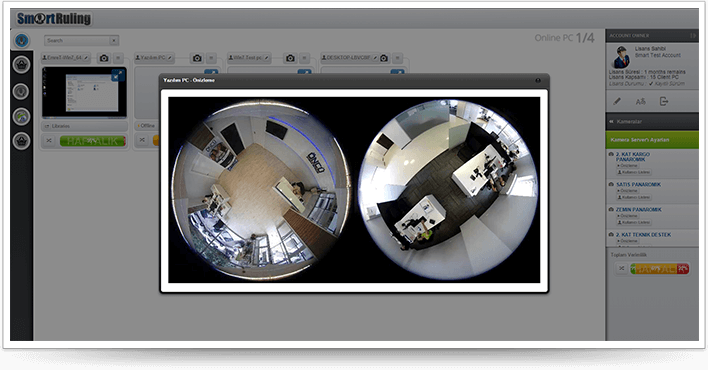The width and height of the screenshot is (708, 370).
Task: Collapse the Account Owner panel
Action: tap(693, 35)
